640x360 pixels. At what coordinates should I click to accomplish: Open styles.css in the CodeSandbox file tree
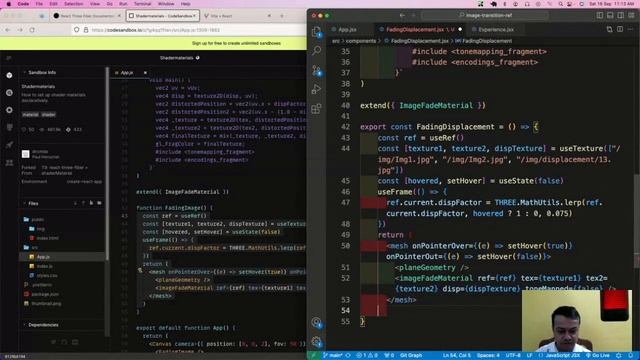pos(44,276)
